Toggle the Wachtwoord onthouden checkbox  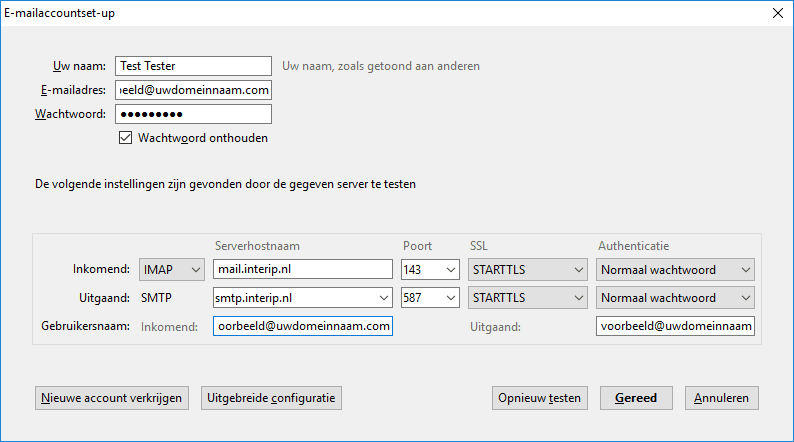[126, 137]
